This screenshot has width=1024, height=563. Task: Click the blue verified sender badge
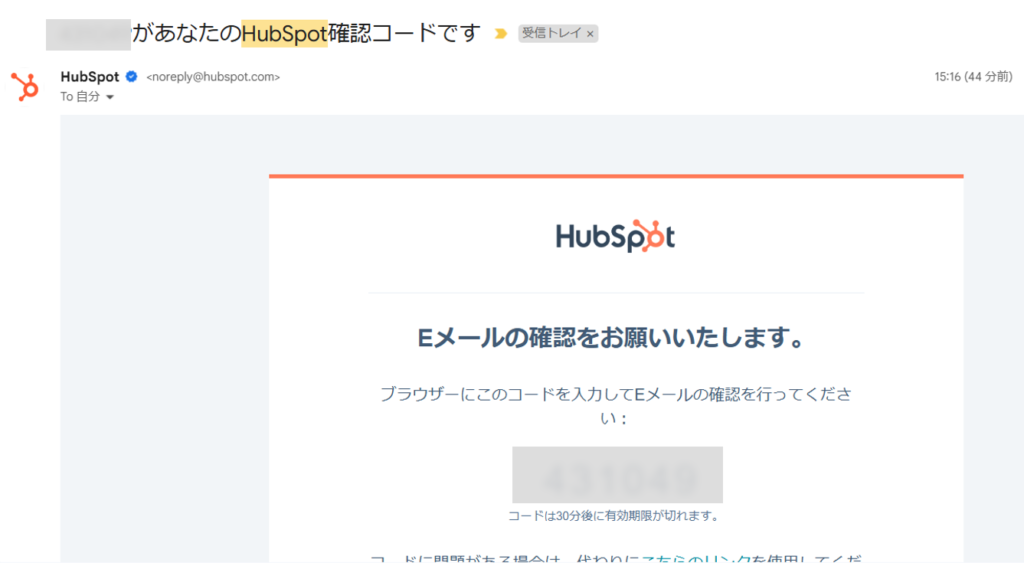[x=131, y=76]
